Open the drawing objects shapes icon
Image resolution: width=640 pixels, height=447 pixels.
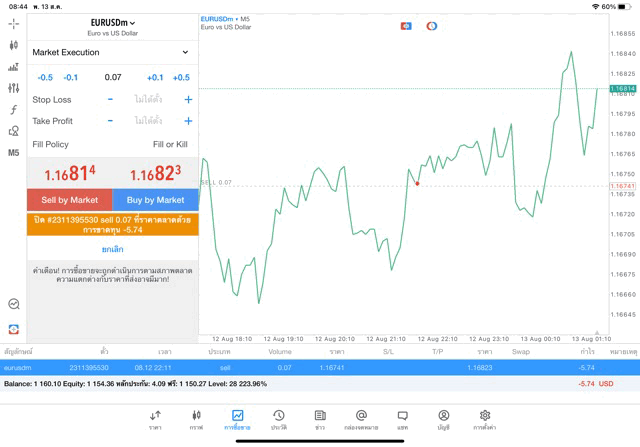(x=13, y=131)
